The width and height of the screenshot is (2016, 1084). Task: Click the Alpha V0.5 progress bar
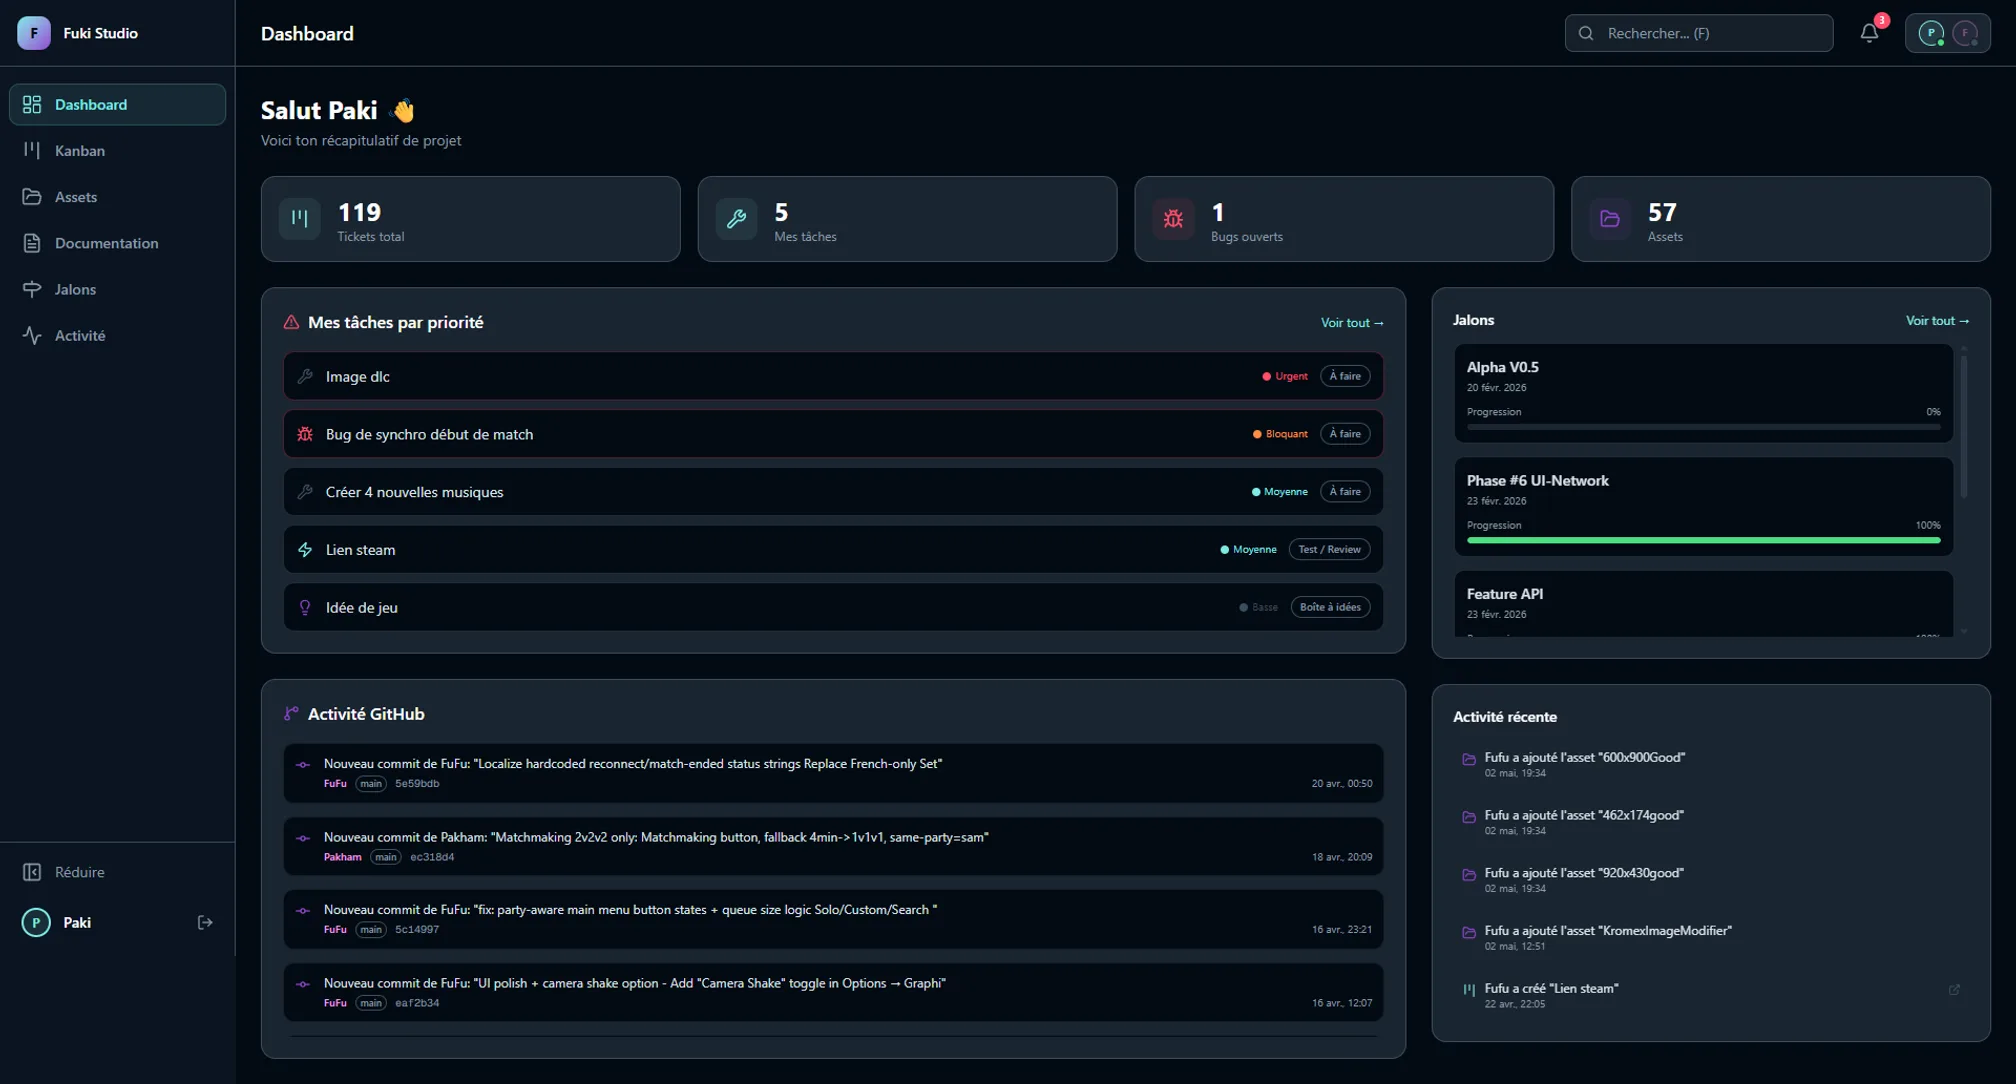point(1703,427)
